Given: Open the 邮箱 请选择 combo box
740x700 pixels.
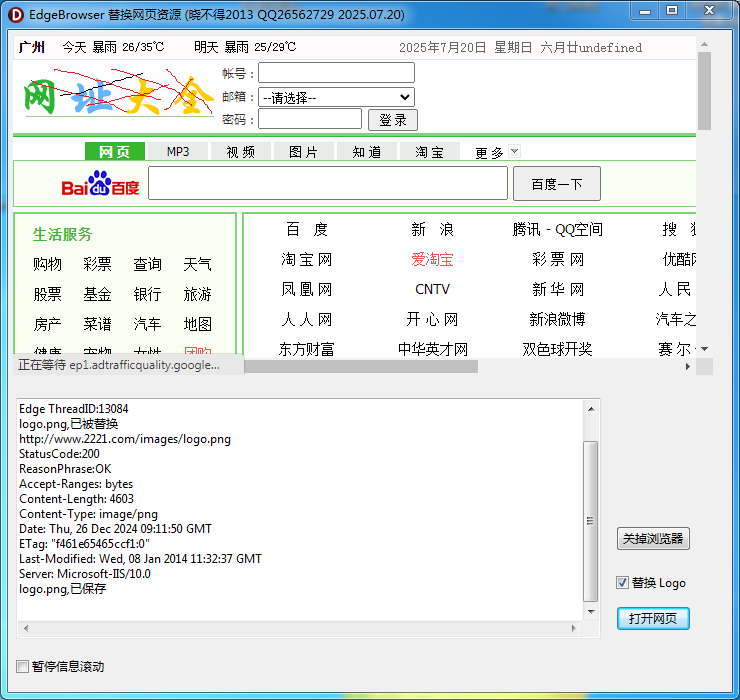Looking at the screenshot, I should [336, 97].
